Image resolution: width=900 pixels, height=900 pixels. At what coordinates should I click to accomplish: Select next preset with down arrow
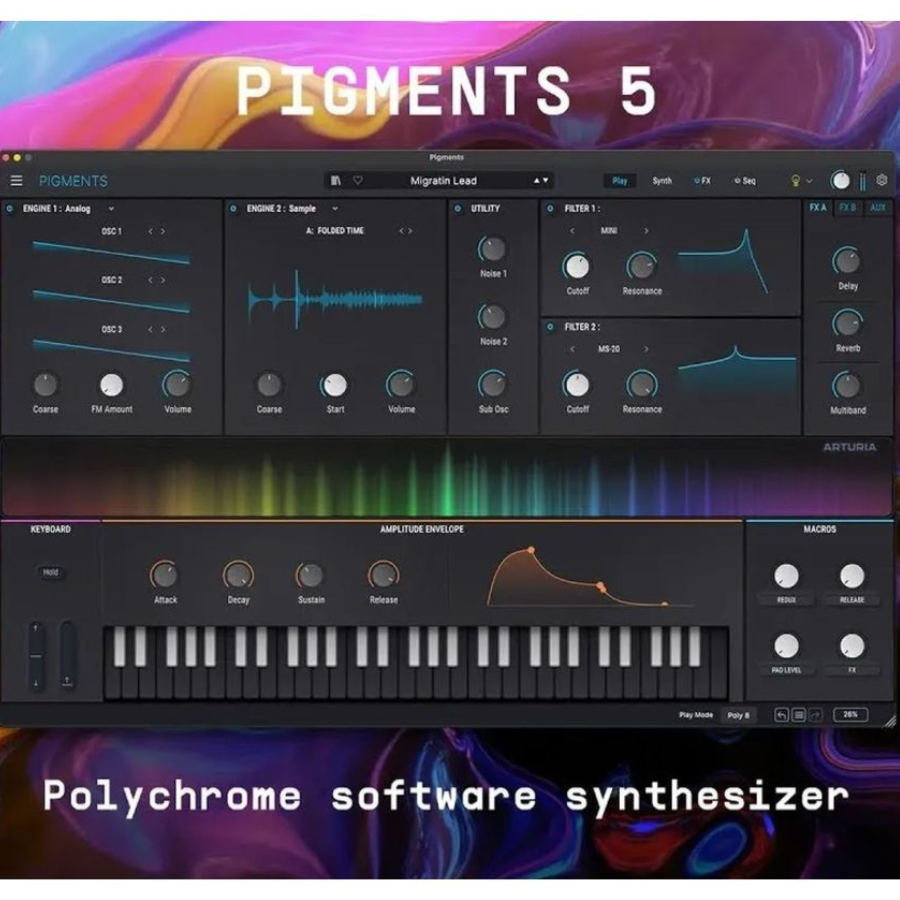(545, 180)
